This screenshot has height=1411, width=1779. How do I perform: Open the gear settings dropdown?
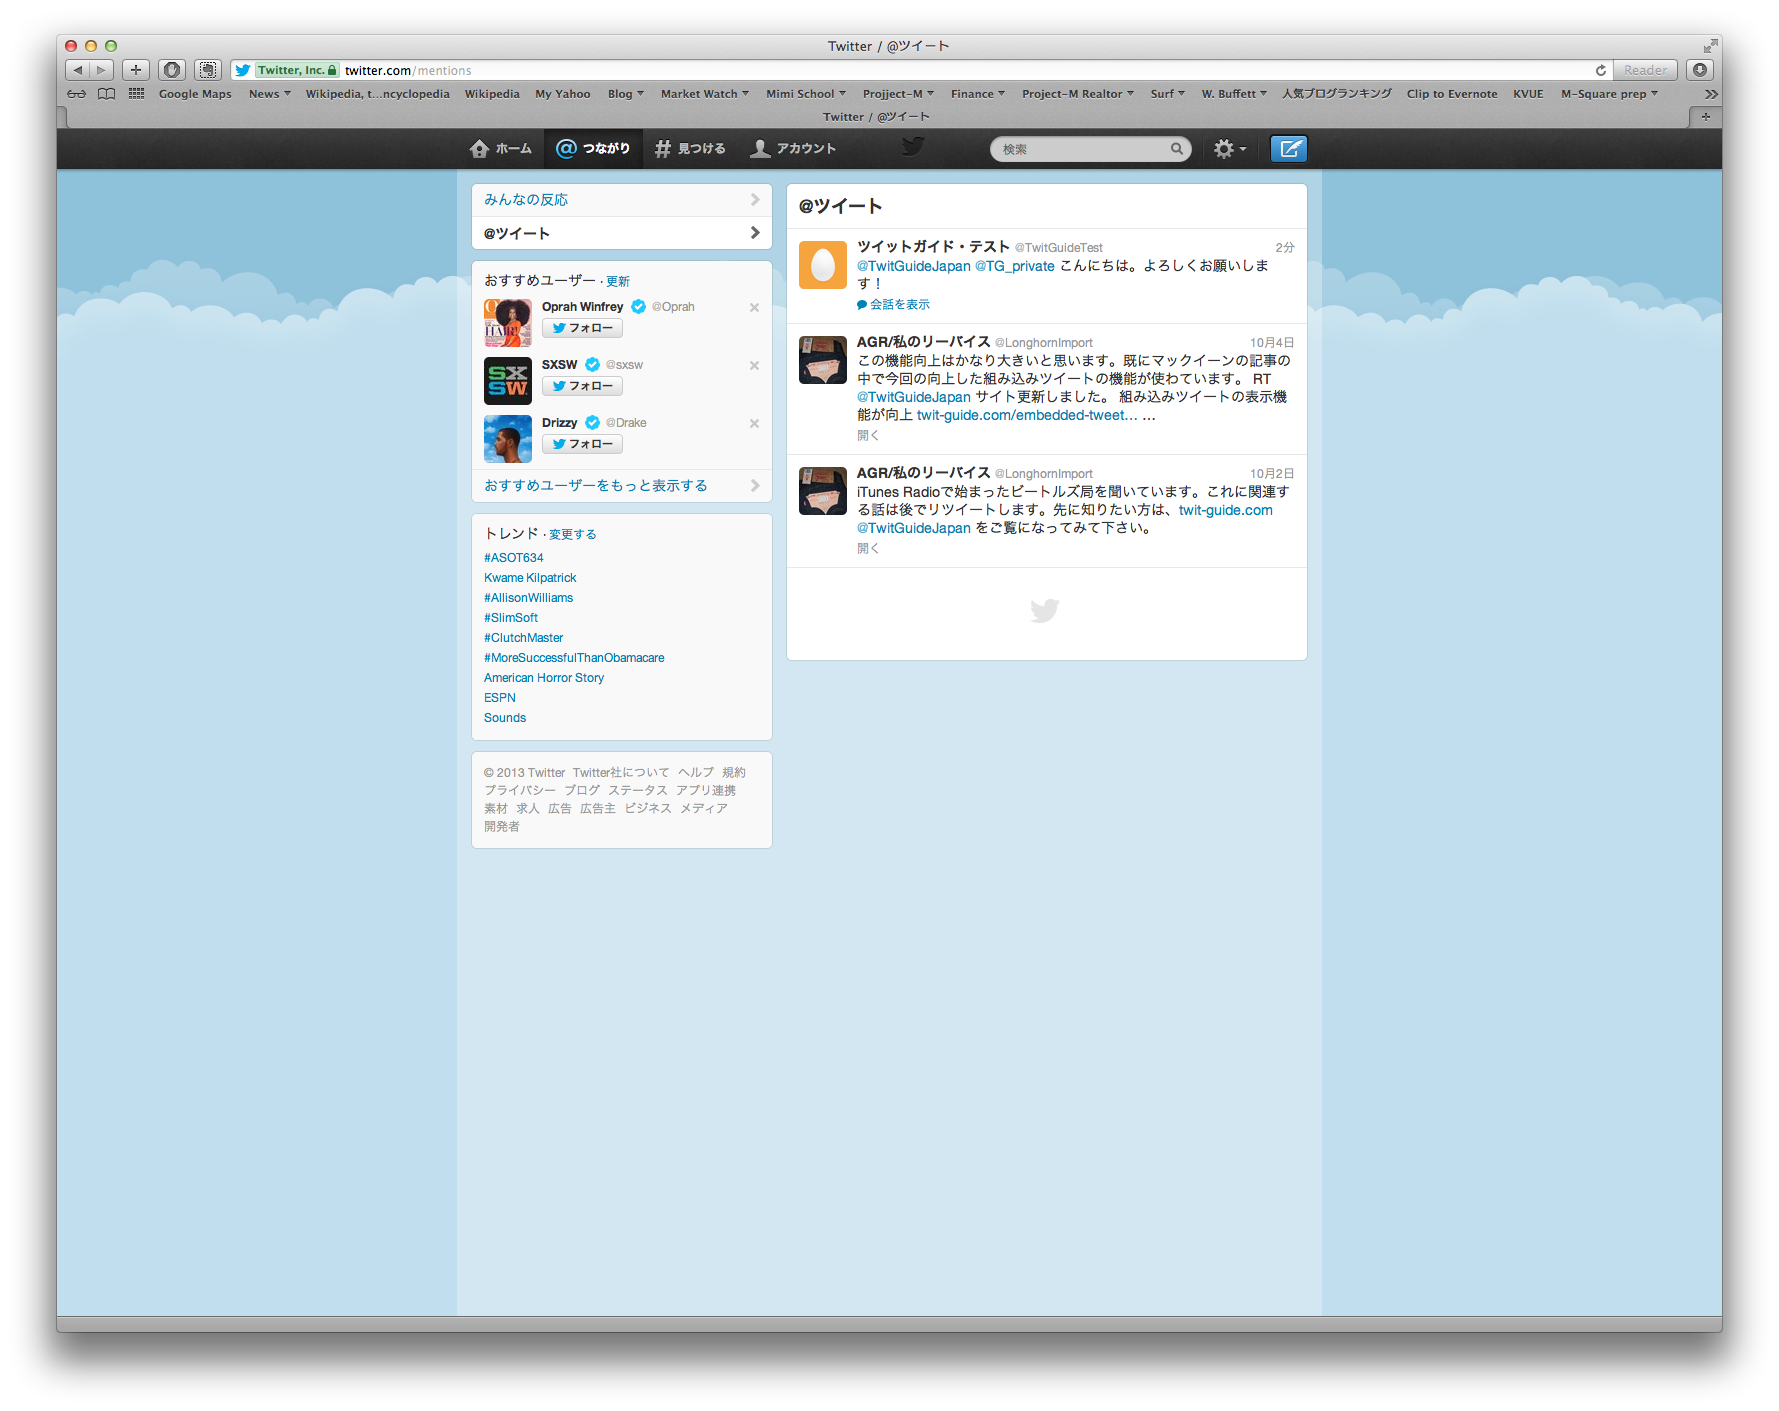[x=1229, y=149]
